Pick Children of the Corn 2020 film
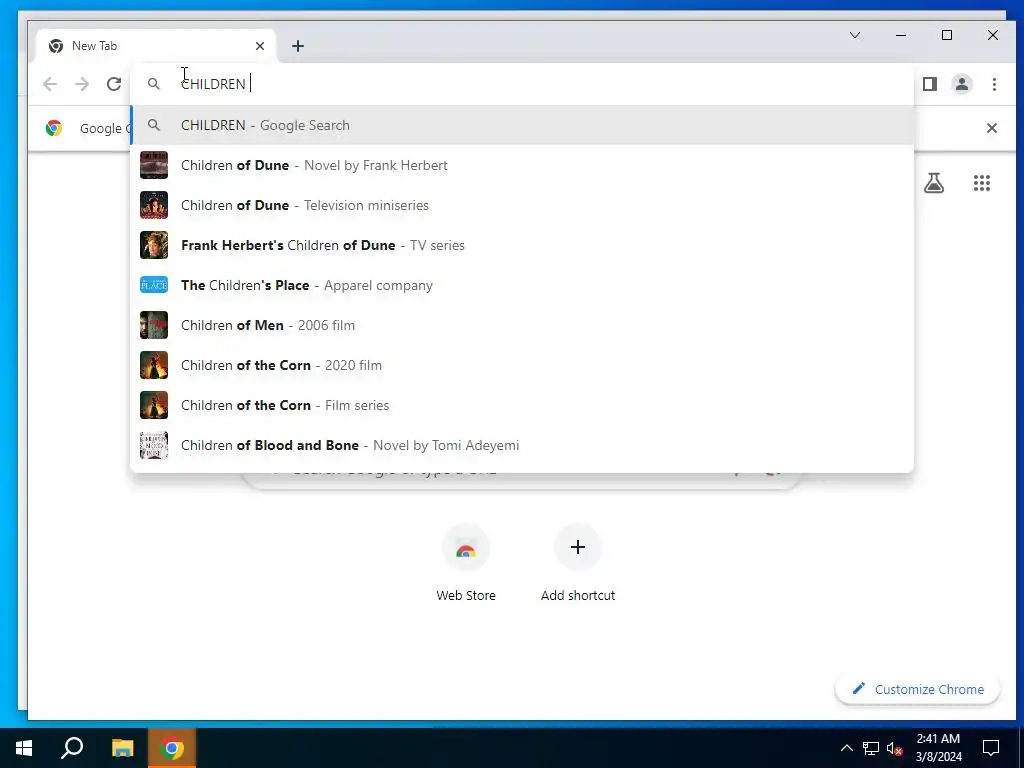1024x768 pixels. (x=522, y=365)
